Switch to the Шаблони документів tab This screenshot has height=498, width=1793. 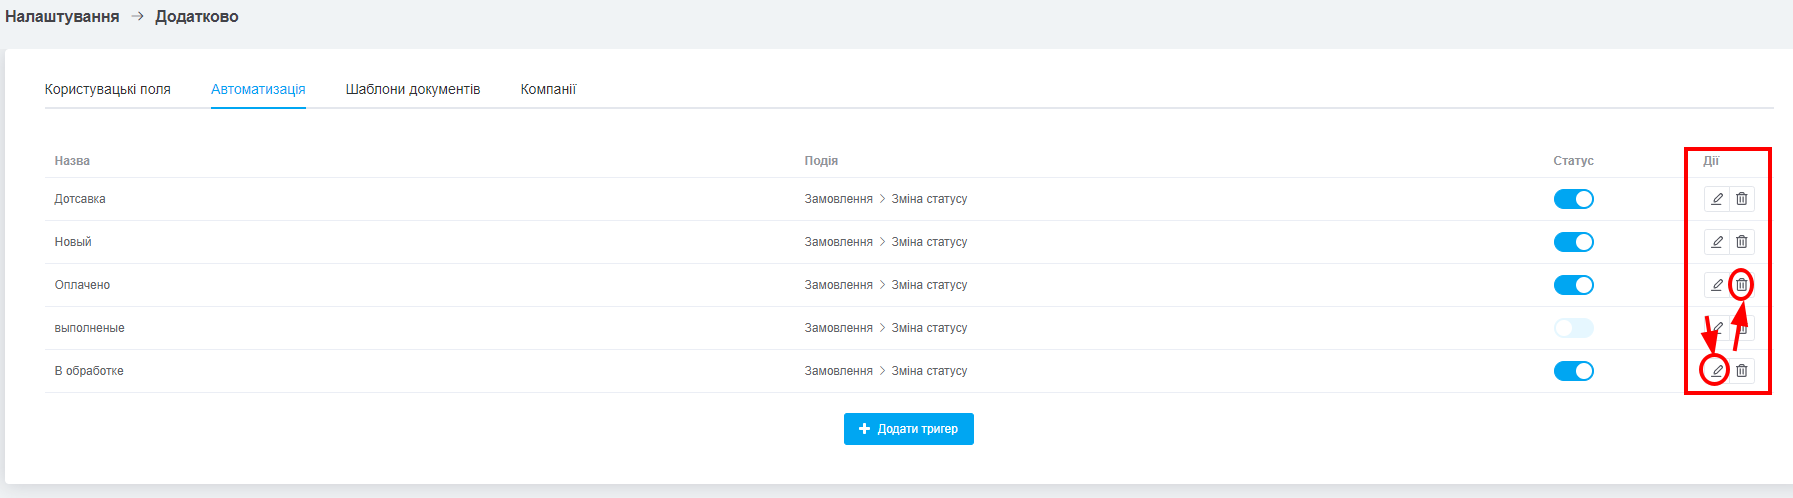[413, 89]
